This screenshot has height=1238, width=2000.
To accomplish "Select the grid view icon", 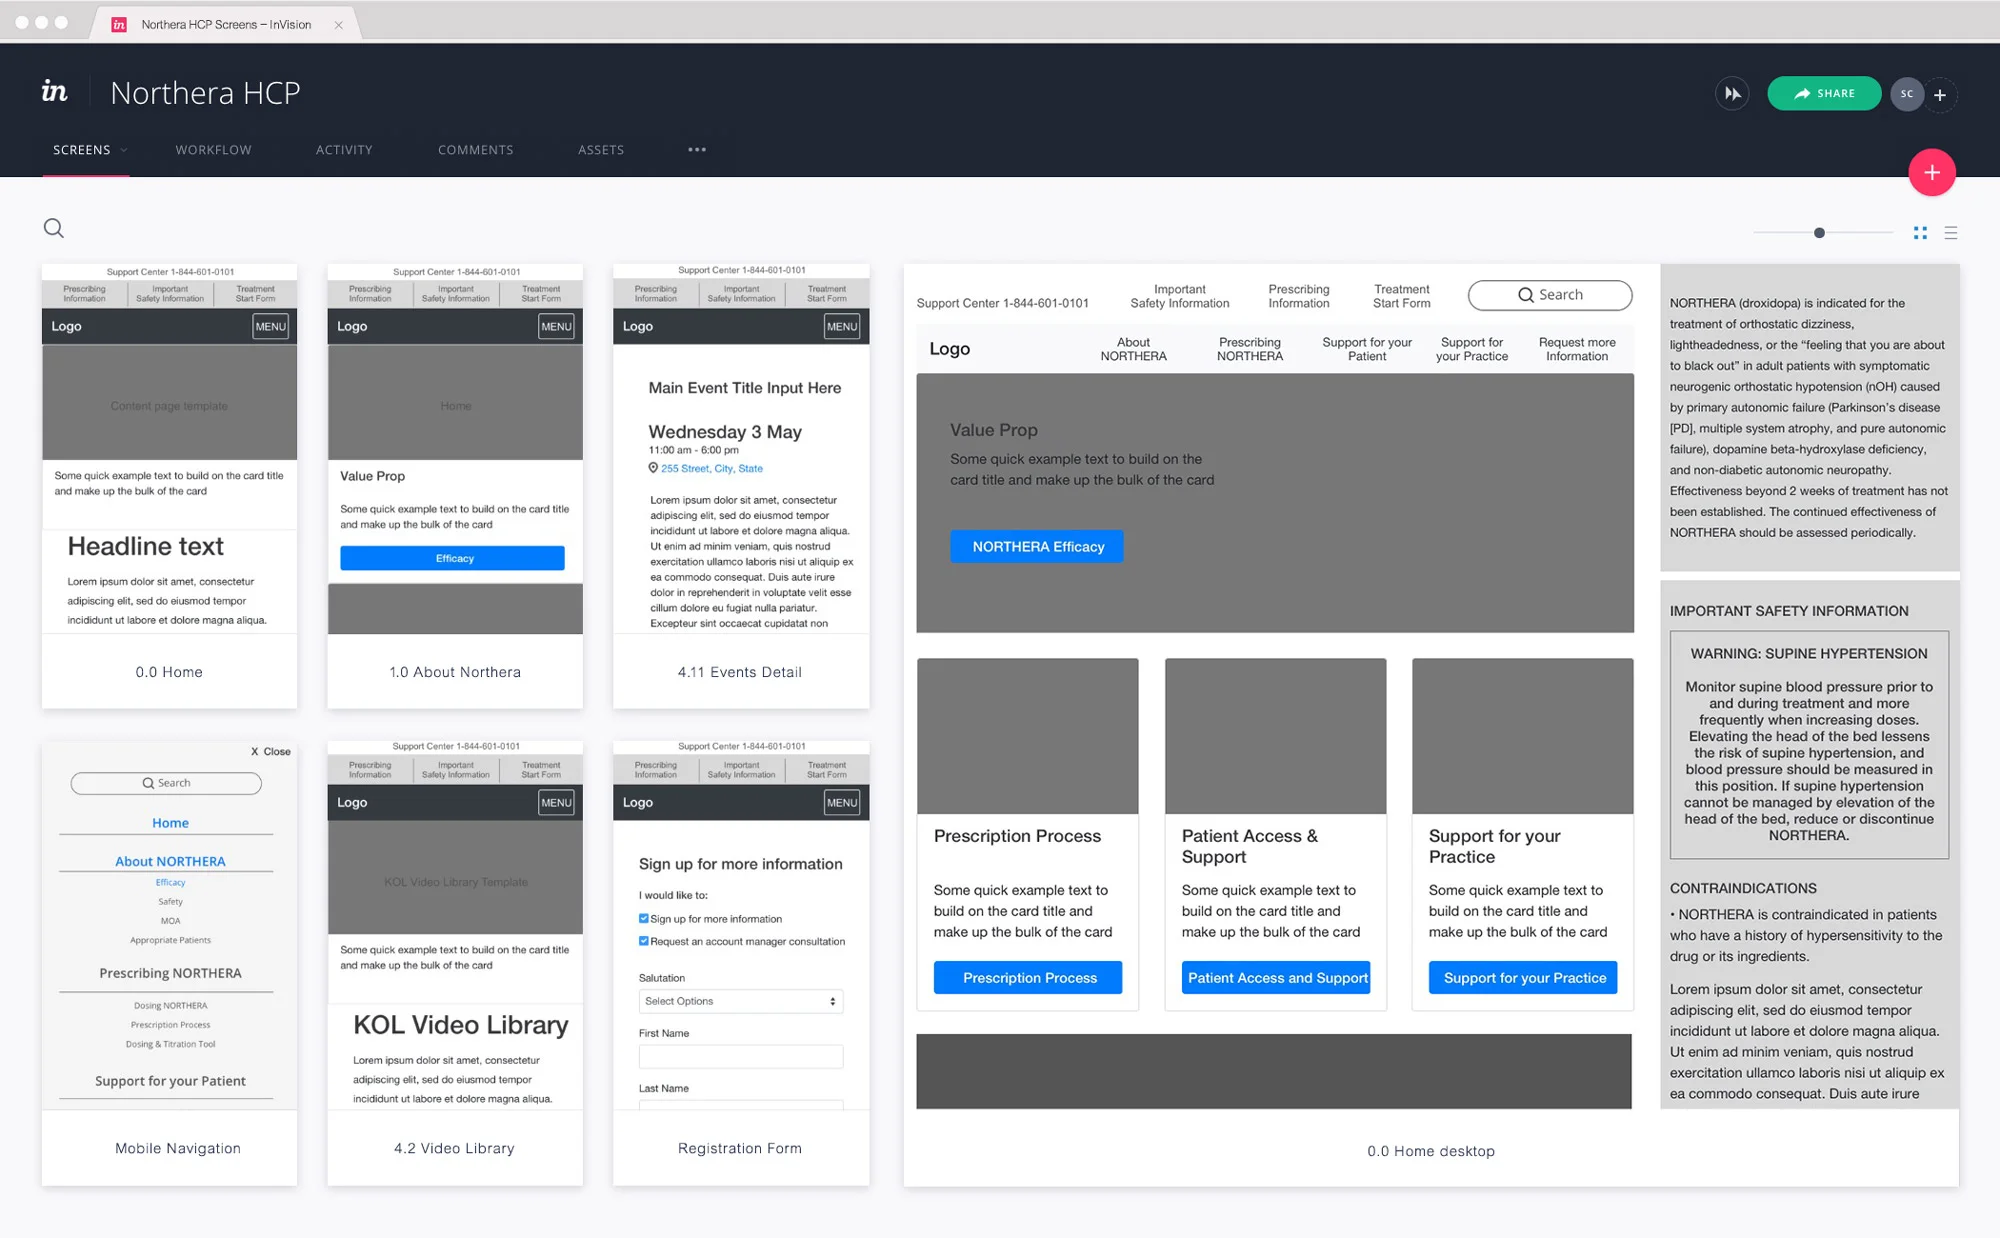I will (x=1919, y=232).
